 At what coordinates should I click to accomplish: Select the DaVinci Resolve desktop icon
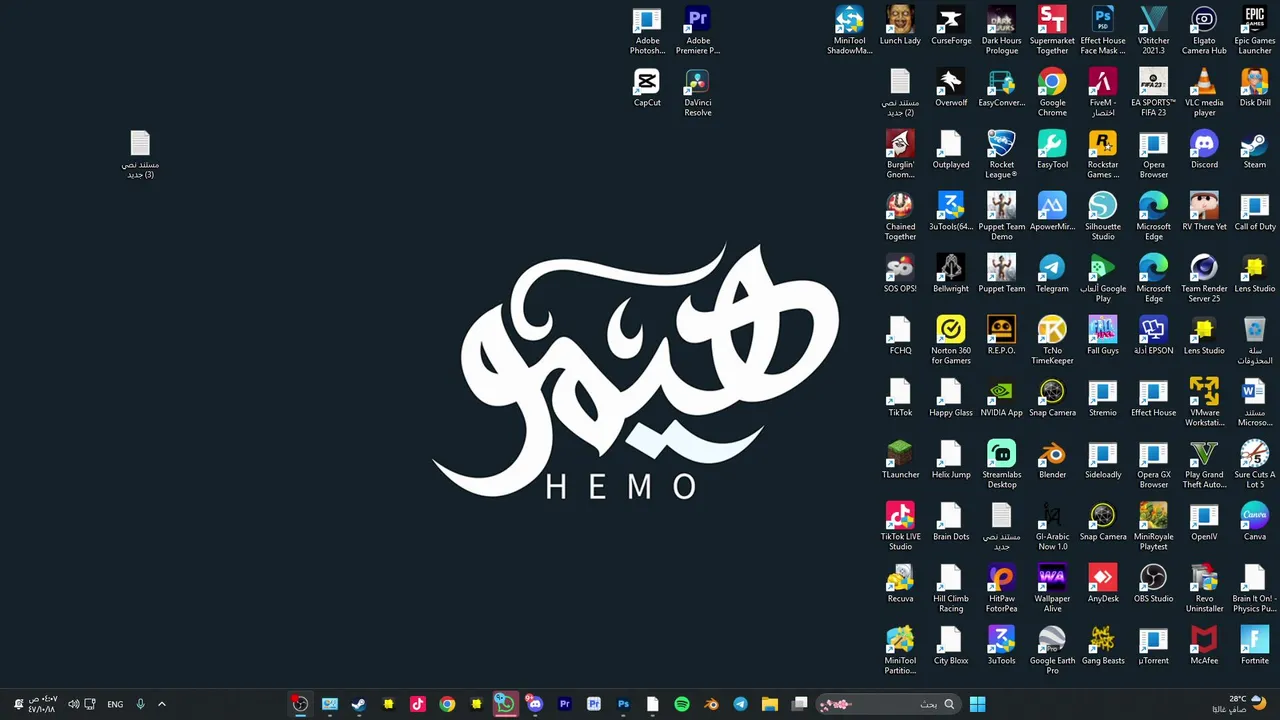(x=698, y=93)
